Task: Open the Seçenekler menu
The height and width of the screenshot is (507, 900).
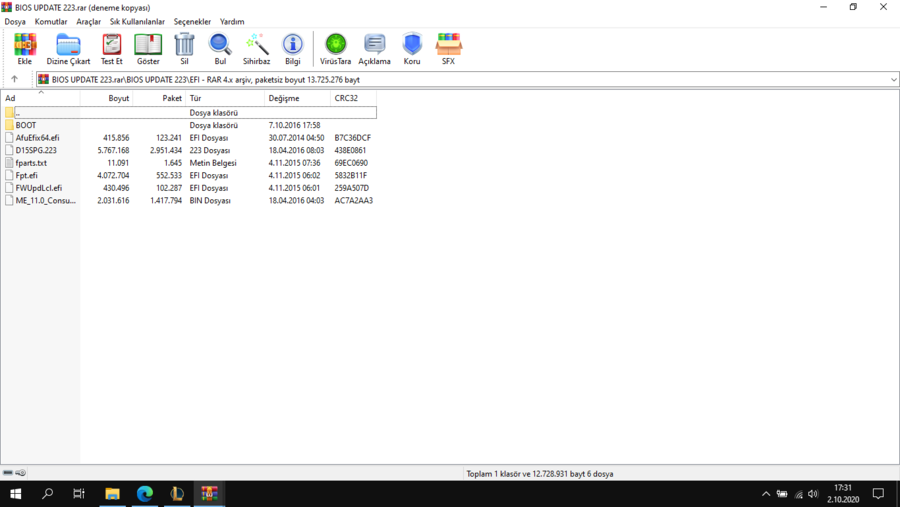Action: [192, 22]
